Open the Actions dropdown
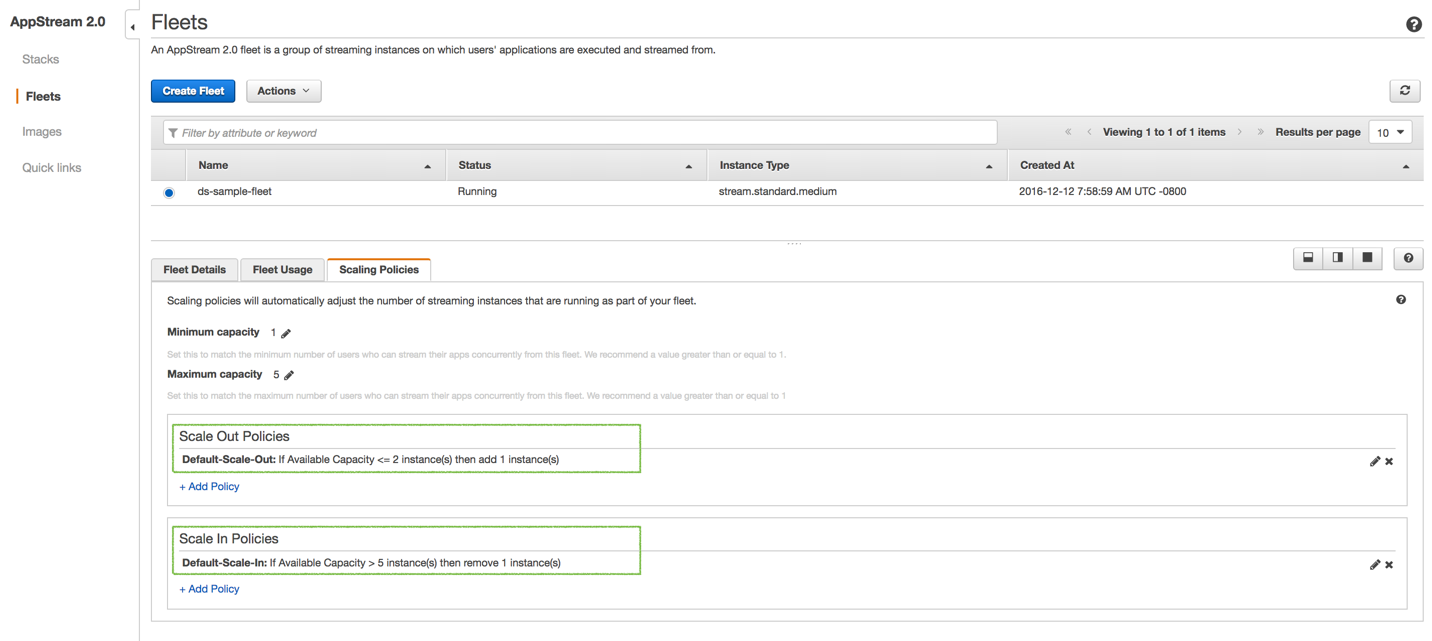The image size is (1432, 641). pos(283,91)
